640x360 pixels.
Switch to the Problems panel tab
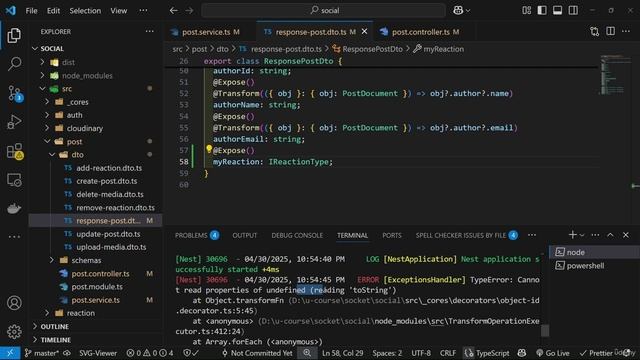[197, 236]
